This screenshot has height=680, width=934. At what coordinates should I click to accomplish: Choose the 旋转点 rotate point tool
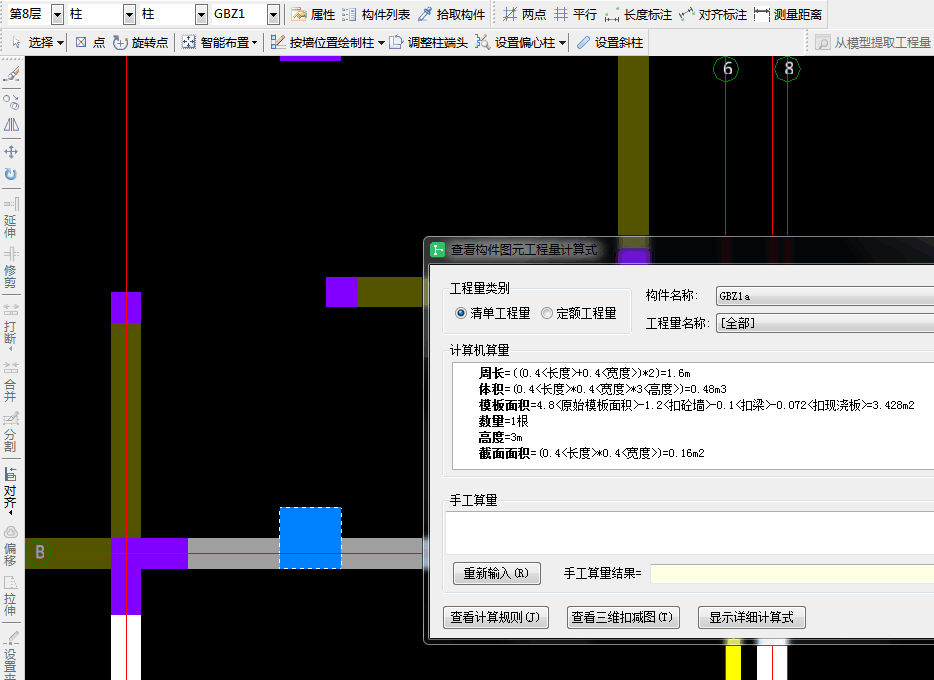point(141,42)
